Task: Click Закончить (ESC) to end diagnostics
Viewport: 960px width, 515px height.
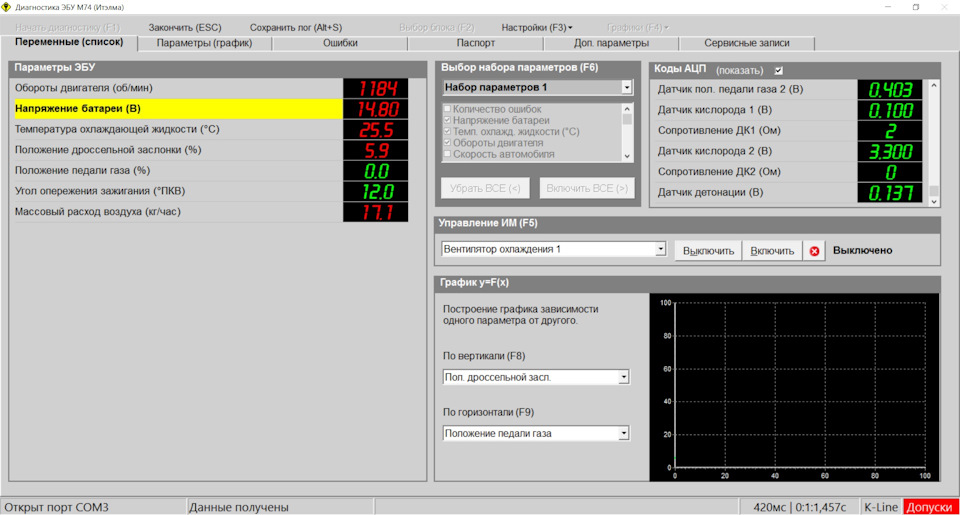Action: click(x=185, y=27)
